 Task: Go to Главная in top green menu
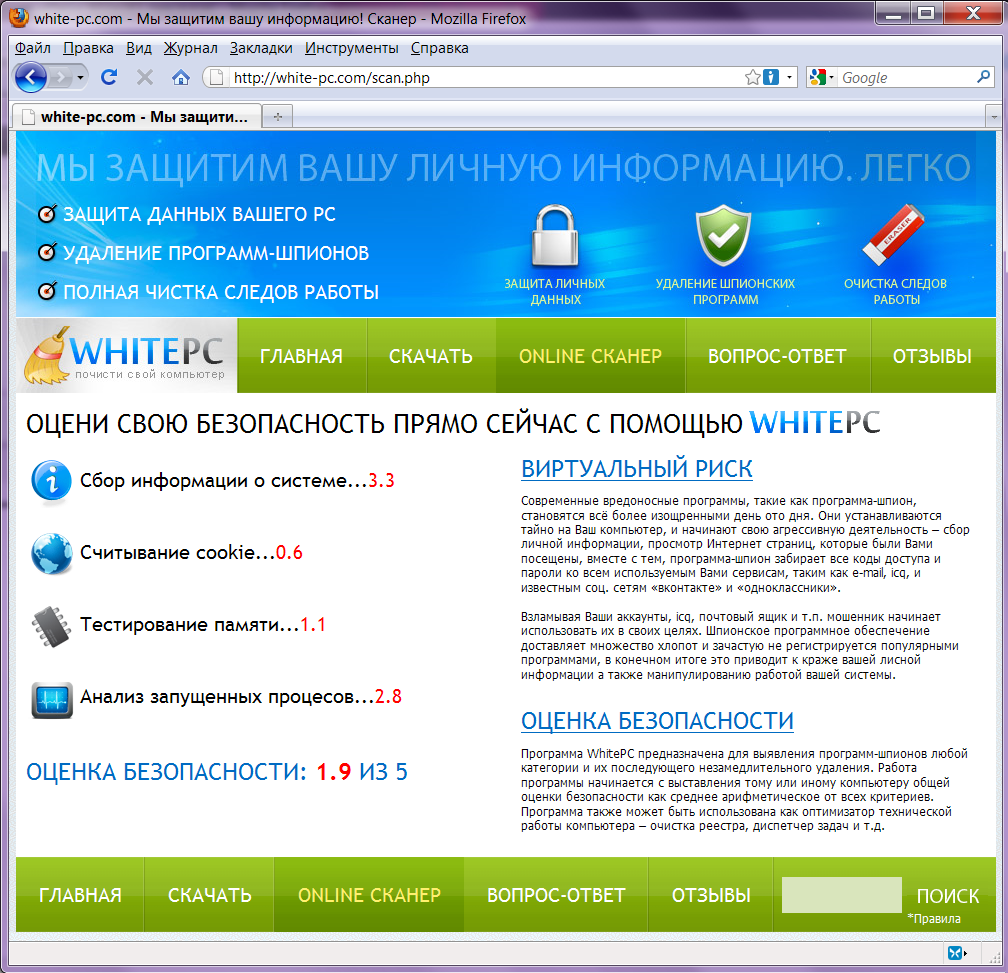(x=302, y=356)
